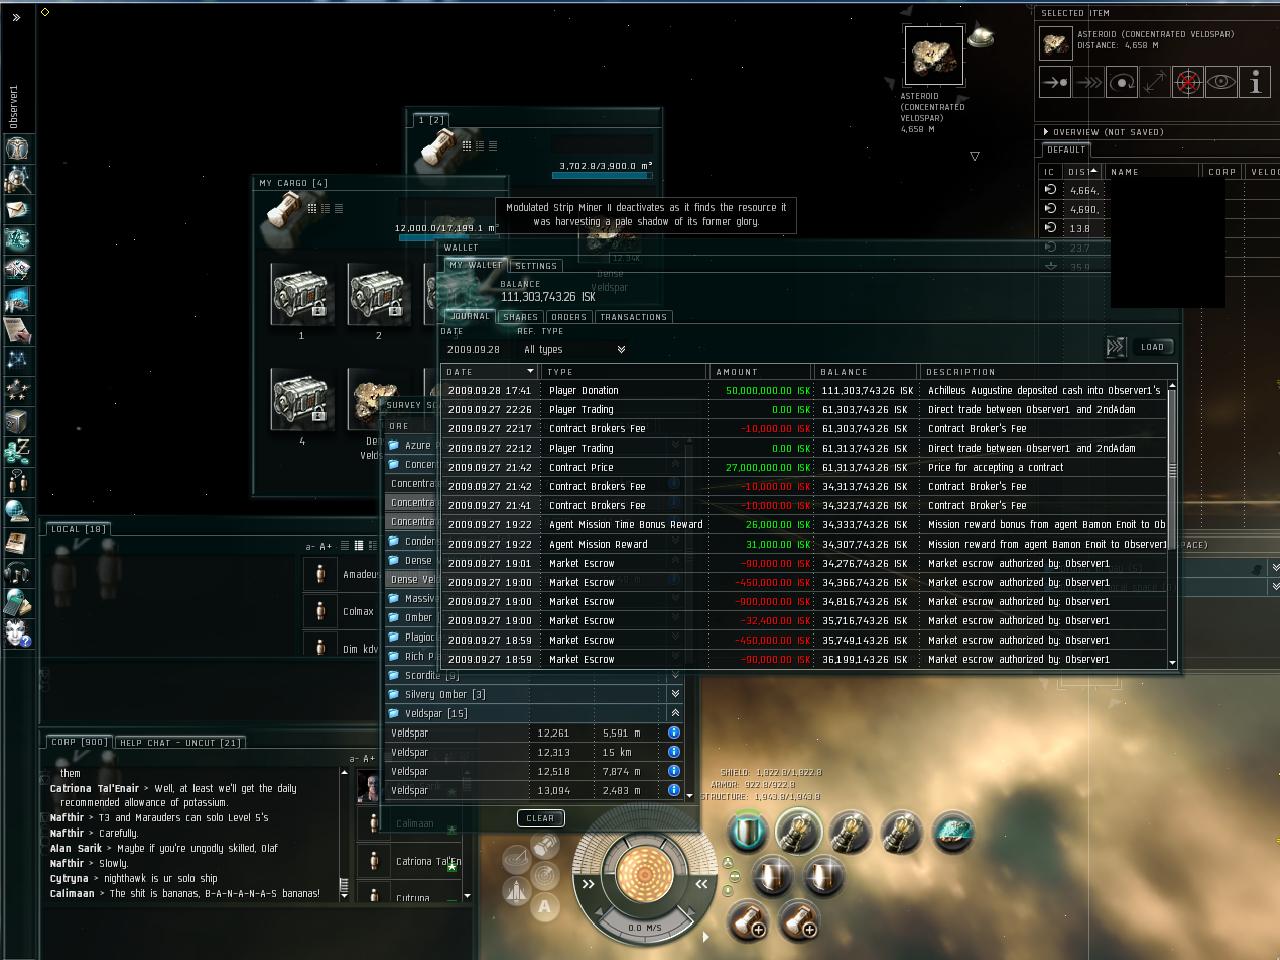This screenshot has height=960, width=1280.
Task: Open the Ref. Type 'All types' dropdown
Action: tap(574, 349)
